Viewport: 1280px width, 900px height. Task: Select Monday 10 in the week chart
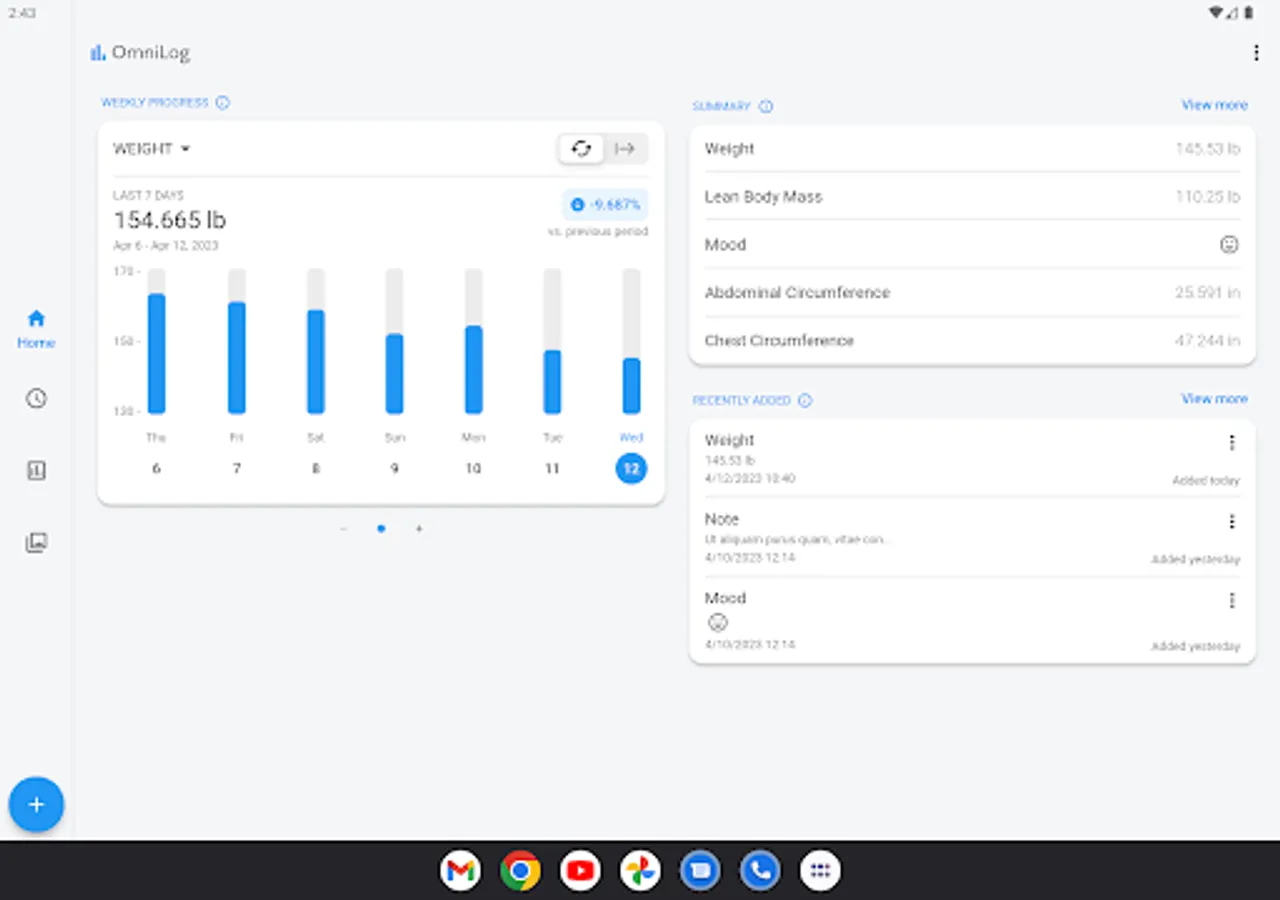[x=473, y=468]
